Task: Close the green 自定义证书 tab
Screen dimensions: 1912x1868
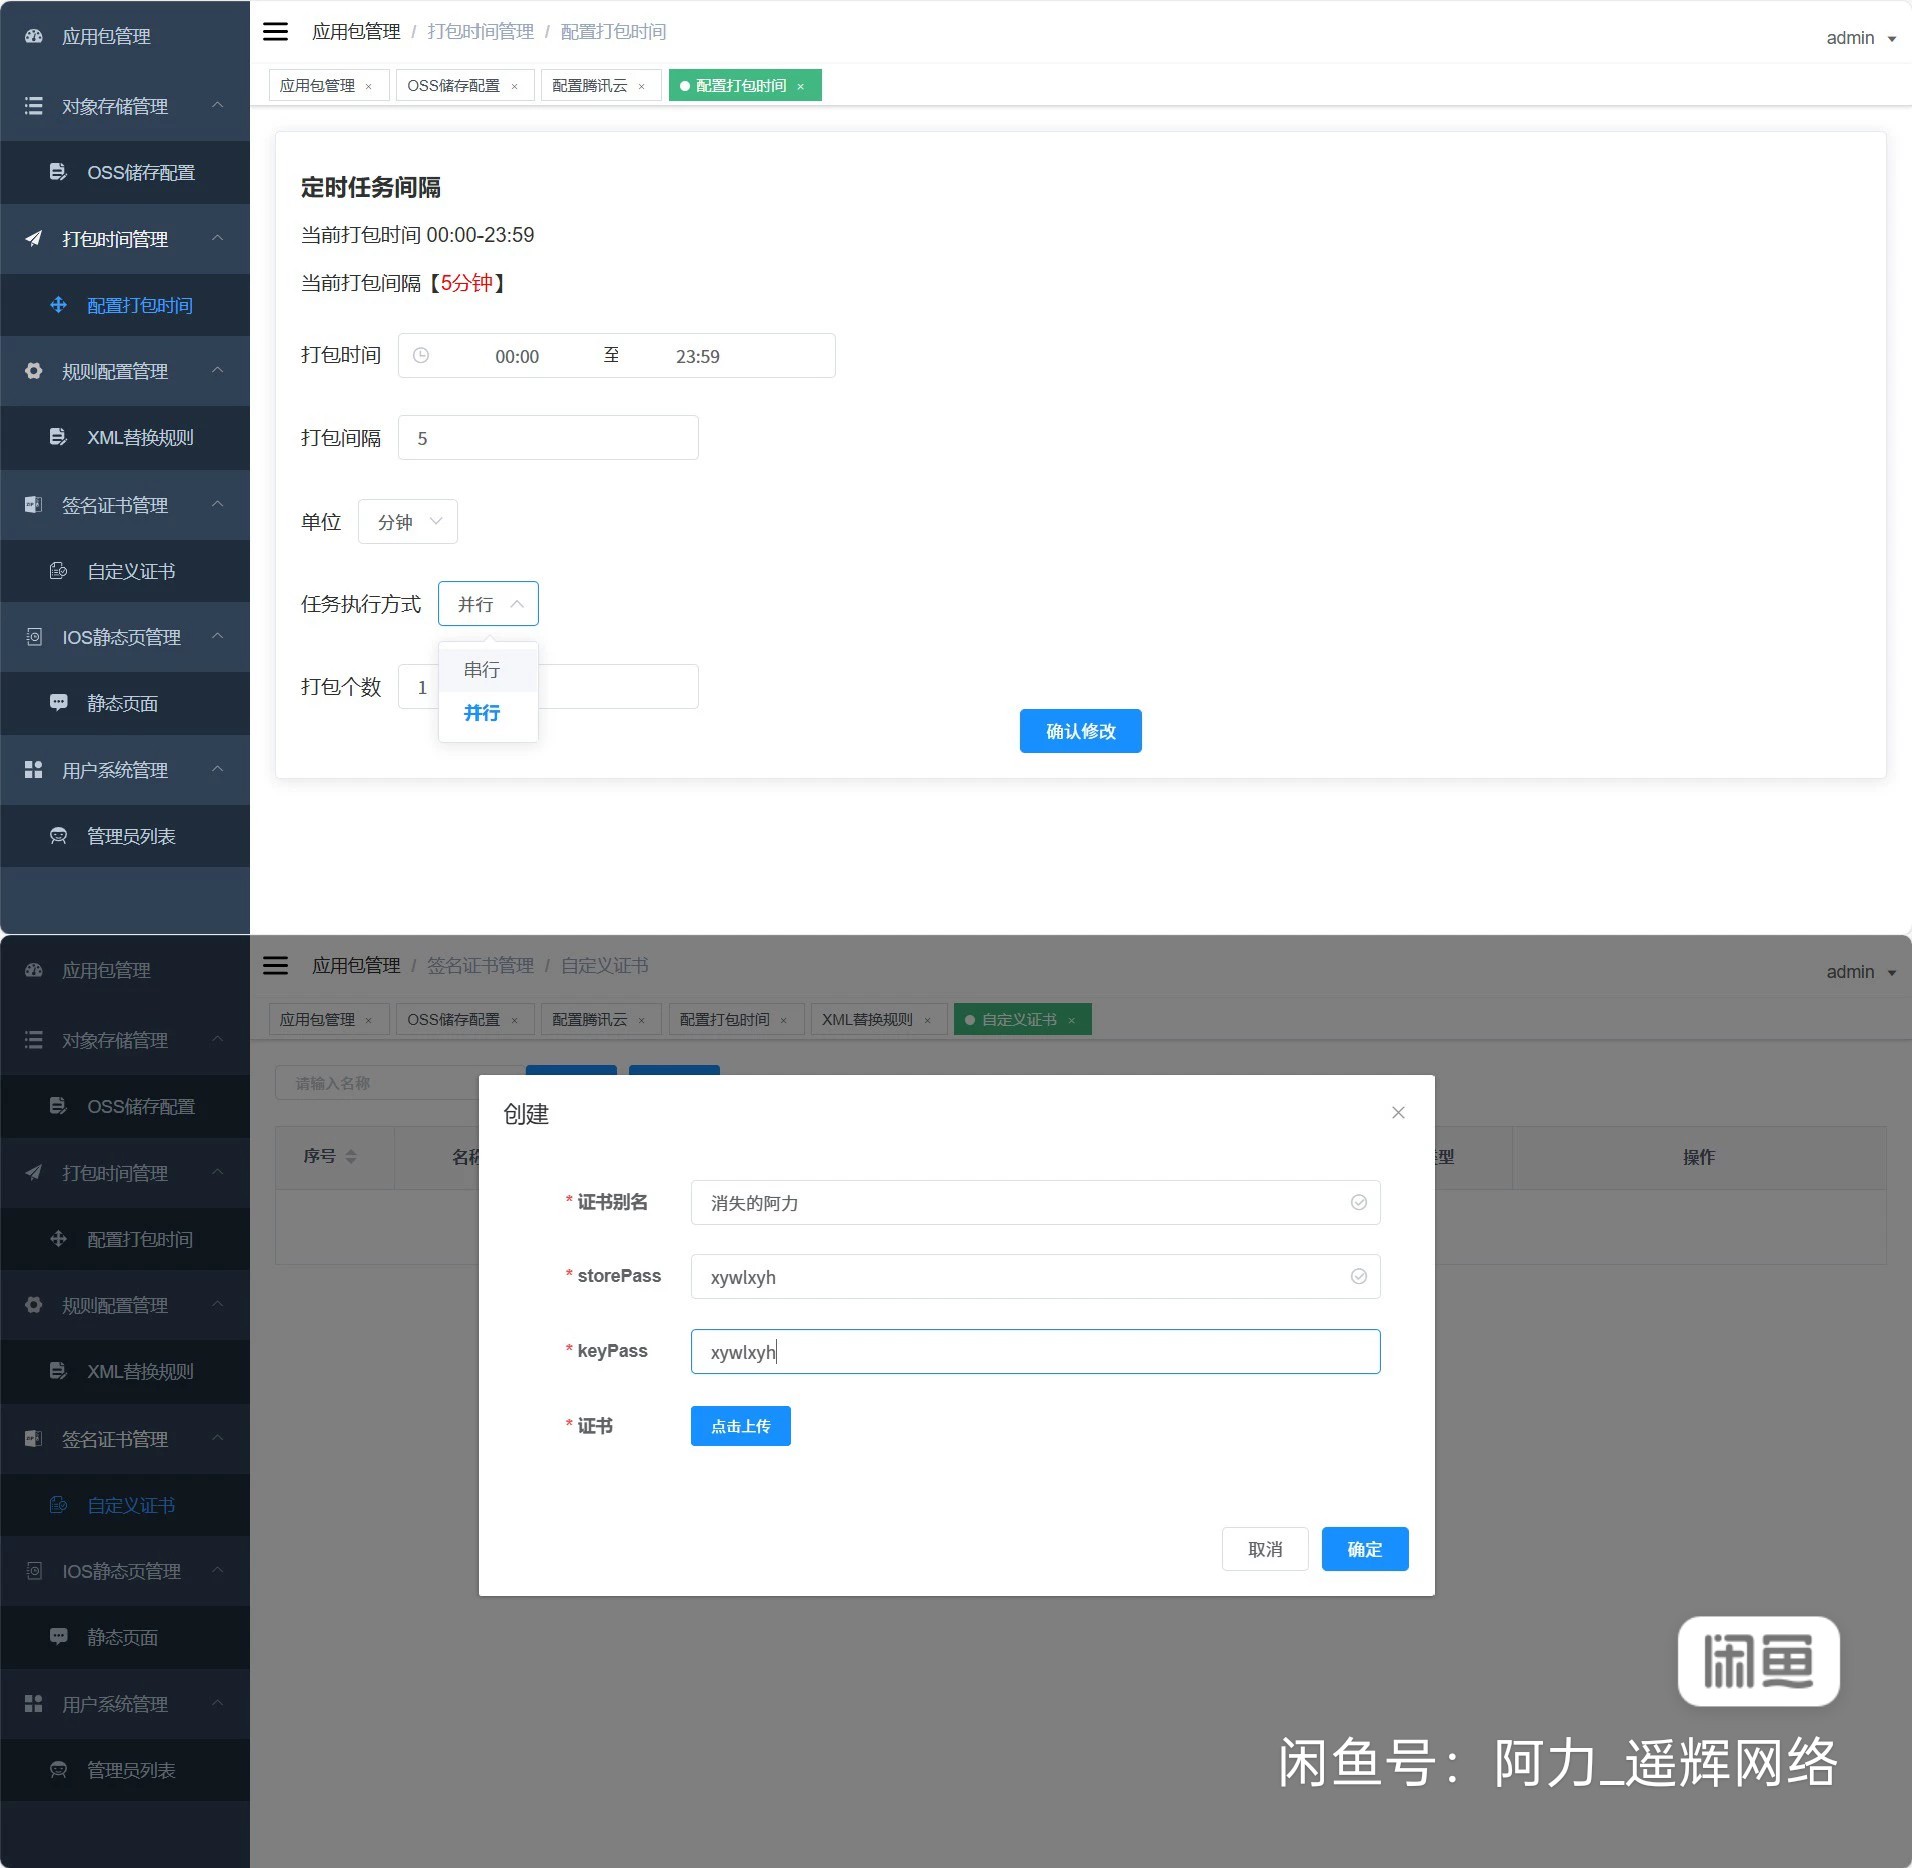Action: click(1072, 1021)
